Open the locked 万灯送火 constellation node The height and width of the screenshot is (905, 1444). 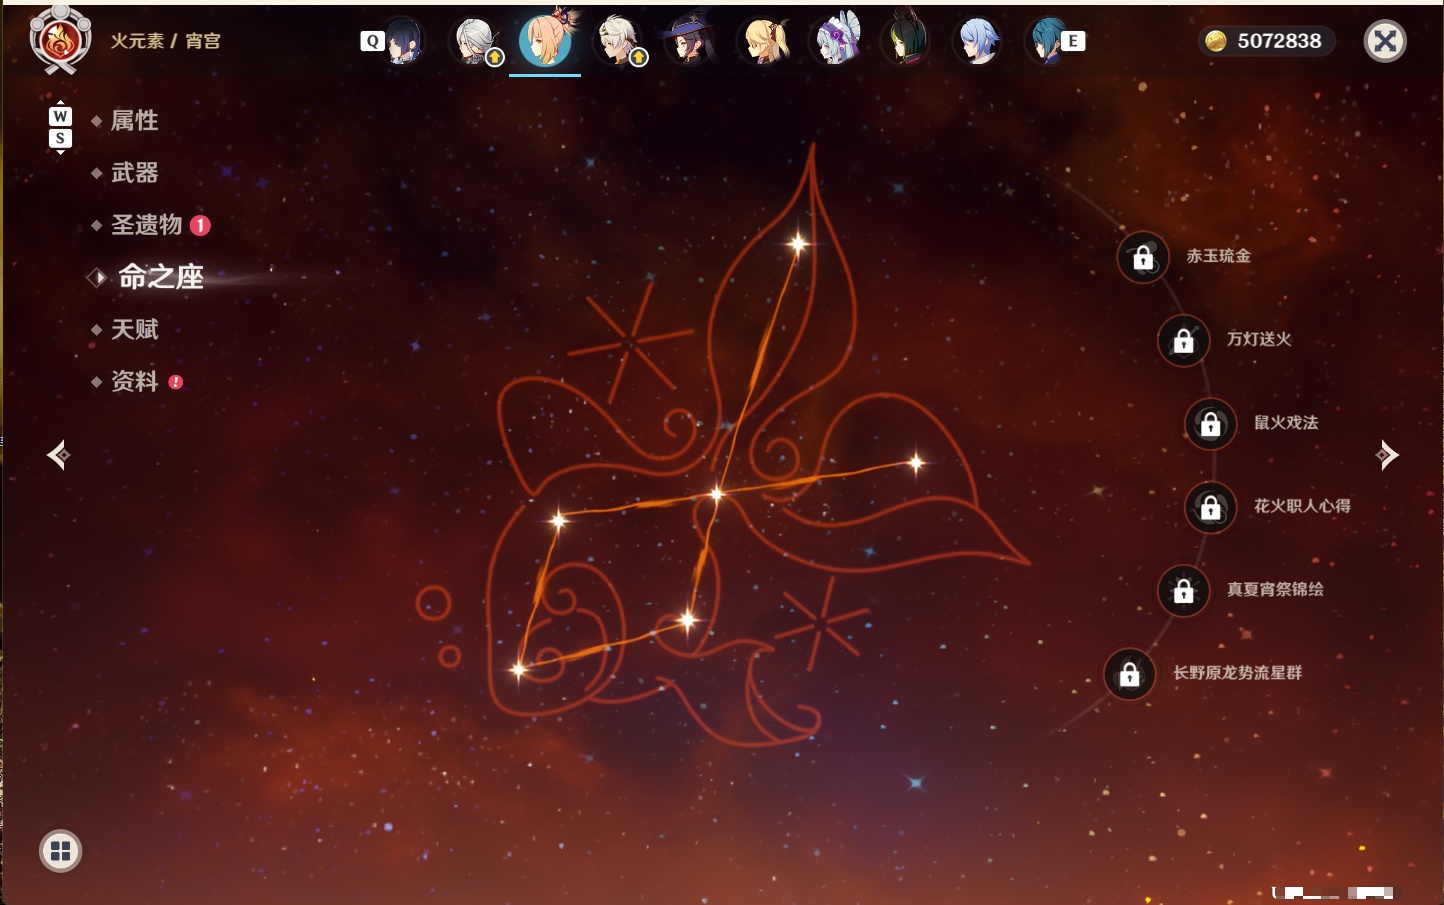1184,340
